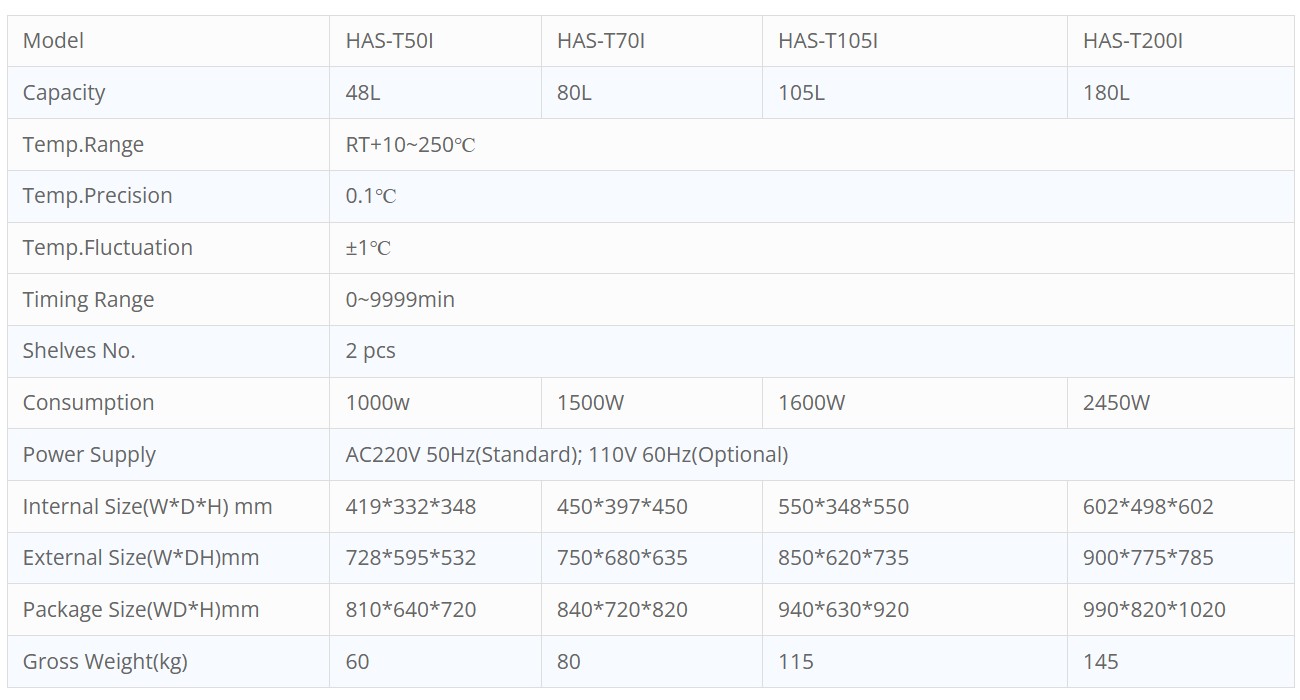Click the HAS-T50I model header cell
This screenshot has height=700, width=1300.
[x=390, y=41]
